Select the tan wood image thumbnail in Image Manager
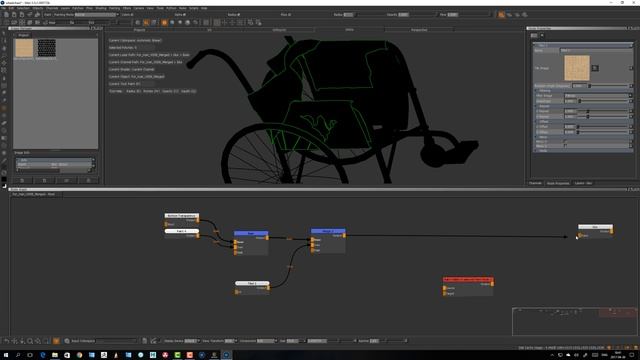The width and height of the screenshot is (640, 360). point(24,48)
